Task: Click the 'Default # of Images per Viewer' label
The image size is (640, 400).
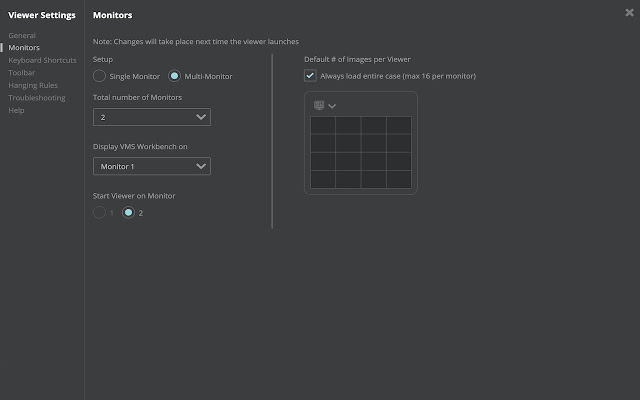Action: point(357,60)
